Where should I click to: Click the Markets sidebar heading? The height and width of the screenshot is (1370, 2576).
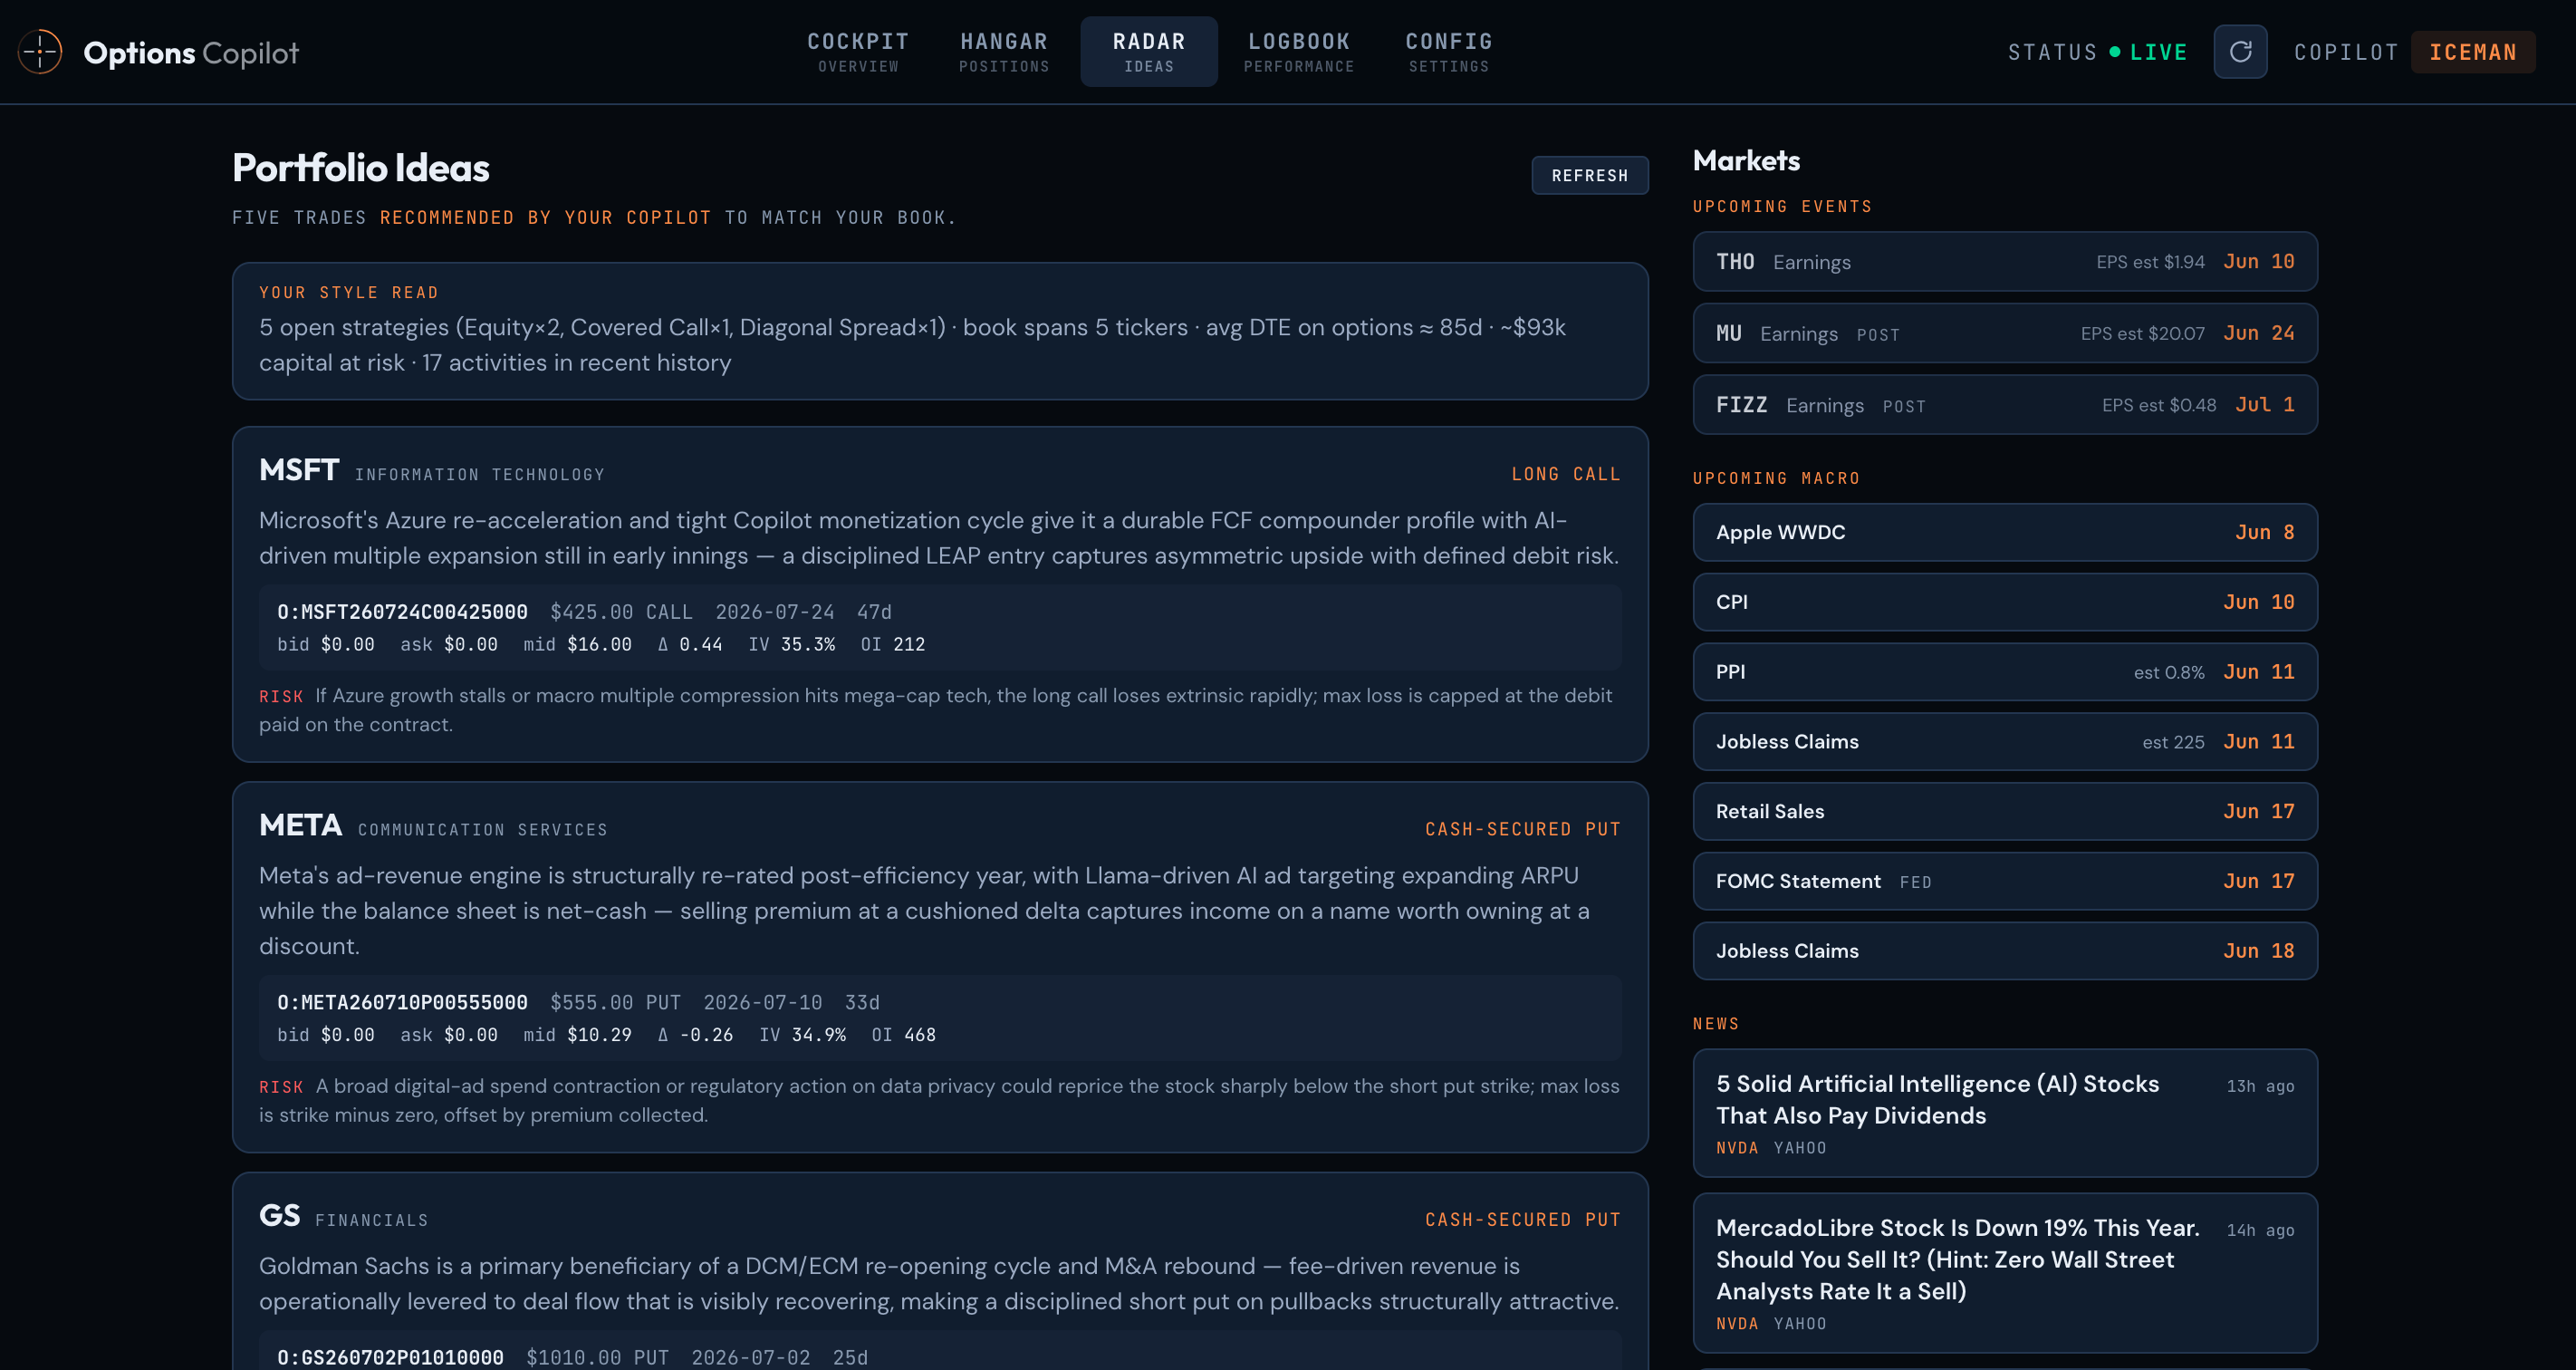(1746, 161)
